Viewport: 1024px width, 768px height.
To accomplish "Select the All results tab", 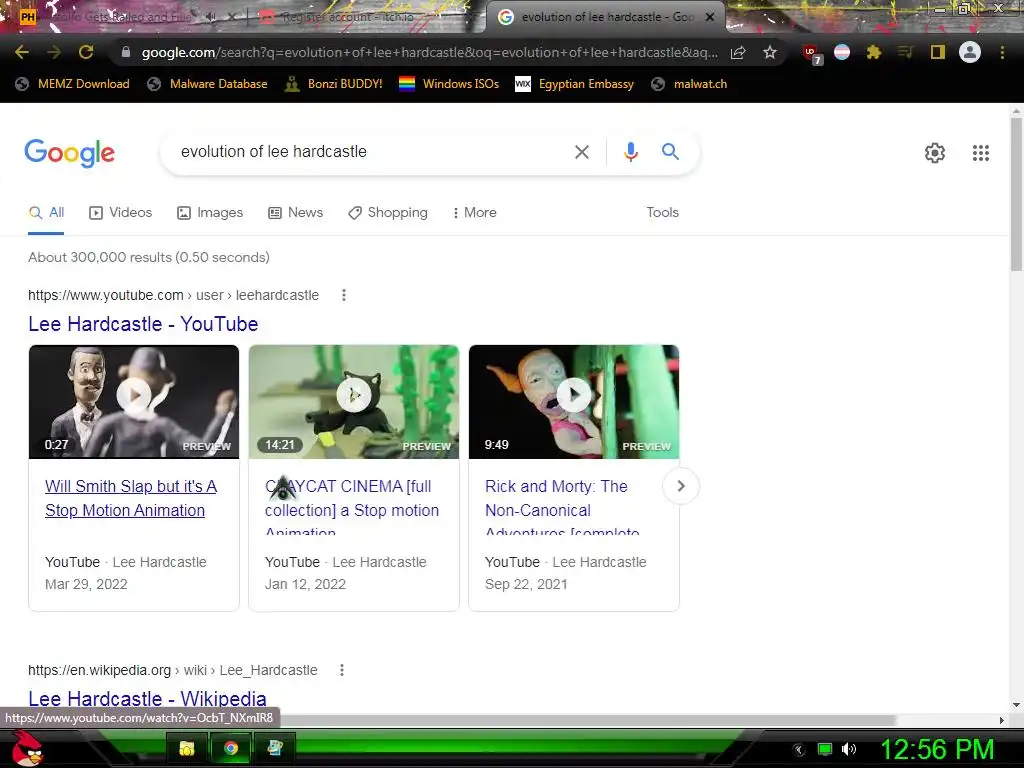I will point(46,213).
